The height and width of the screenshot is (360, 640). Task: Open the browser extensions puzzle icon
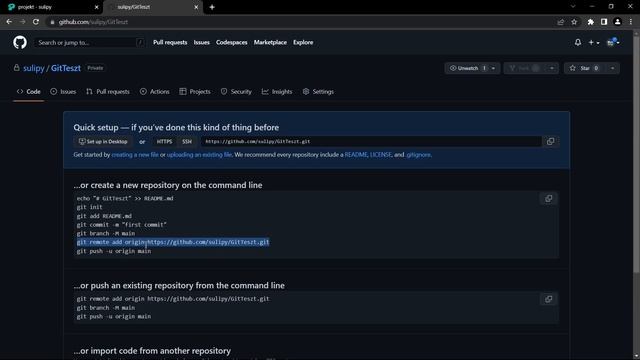click(x=591, y=22)
